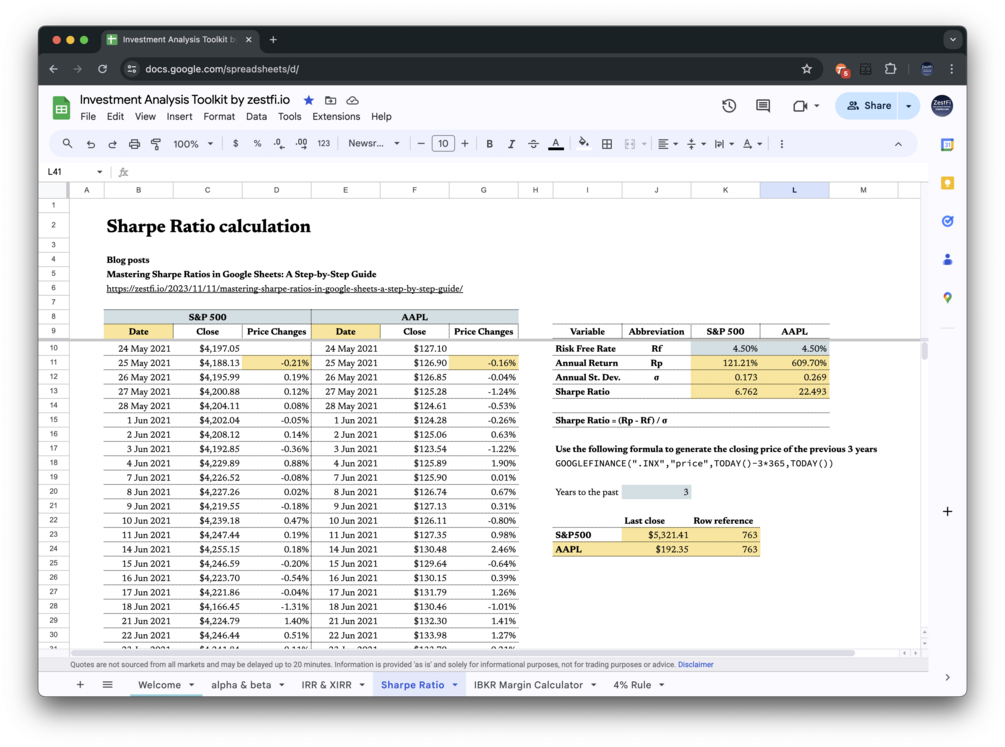Toggle strikethrough formatting
1005x747 pixels.
(533, 144)
